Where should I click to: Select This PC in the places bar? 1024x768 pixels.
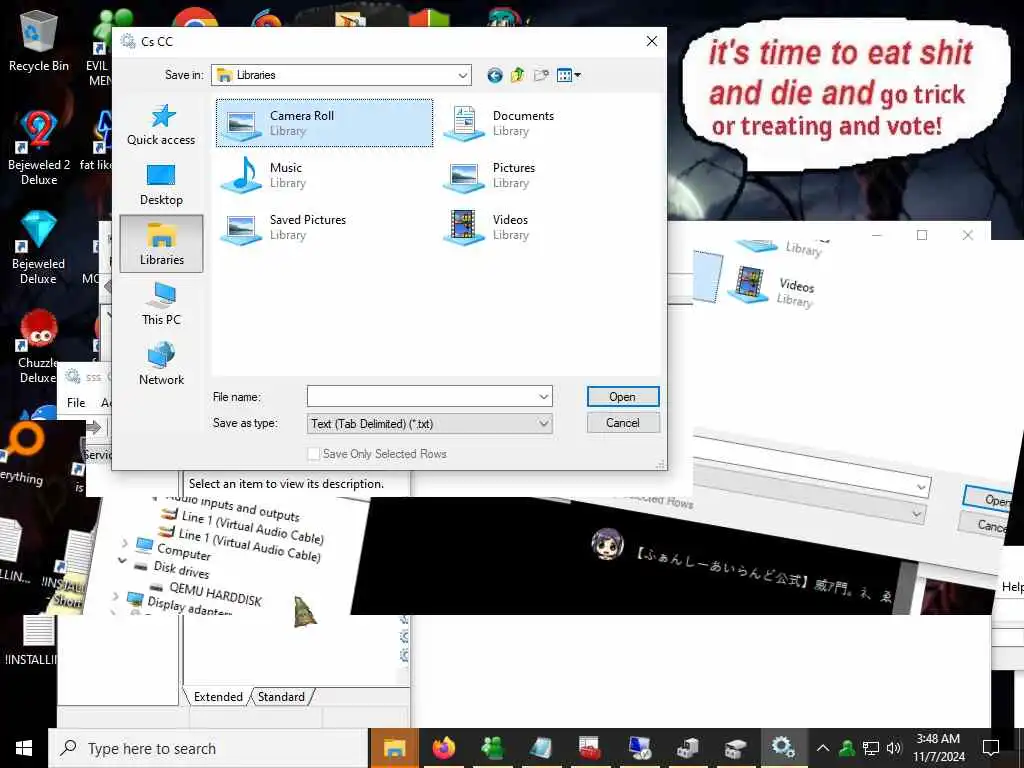[x=161, y=304]
